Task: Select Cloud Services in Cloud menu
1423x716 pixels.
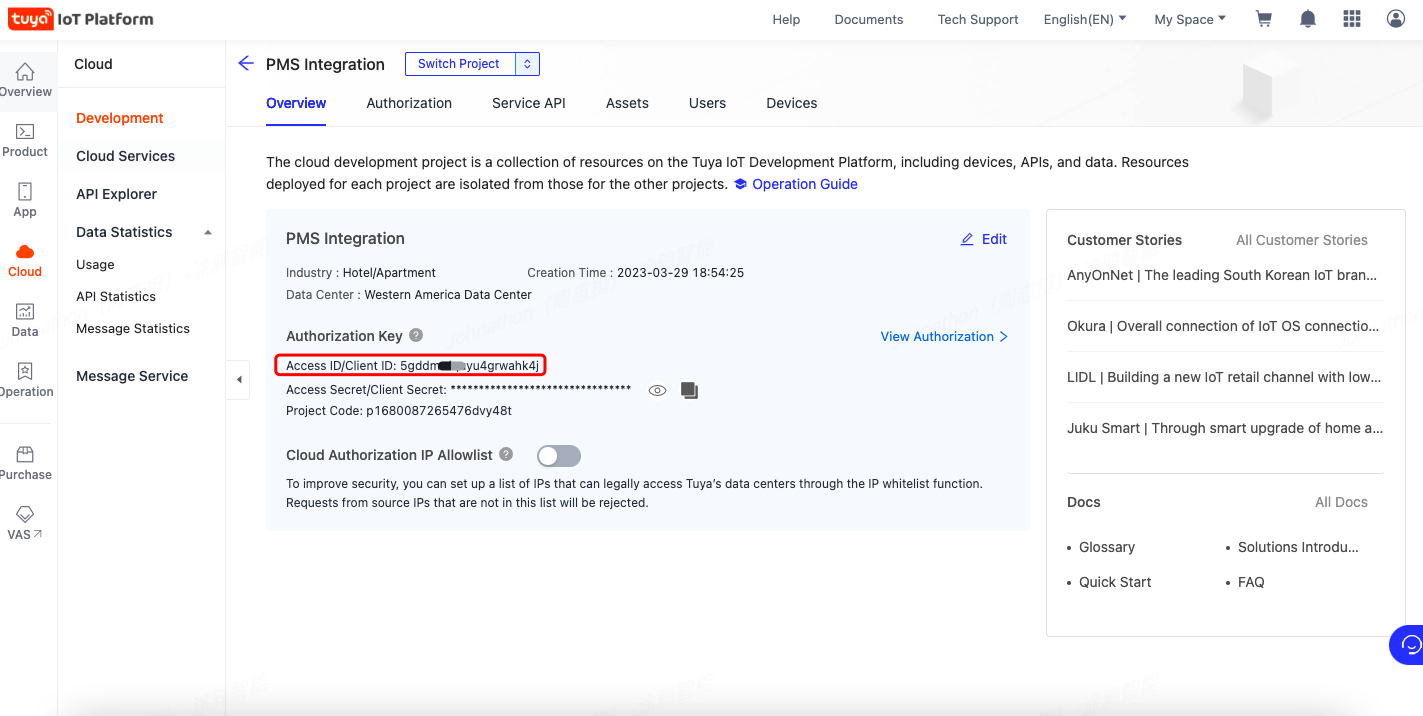Action: click(x=126, y=156)
